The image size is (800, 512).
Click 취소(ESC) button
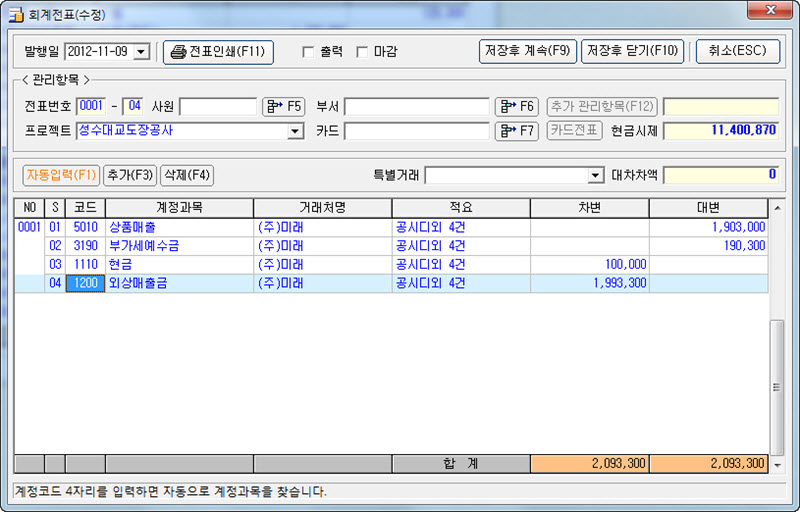coord(738,52)
